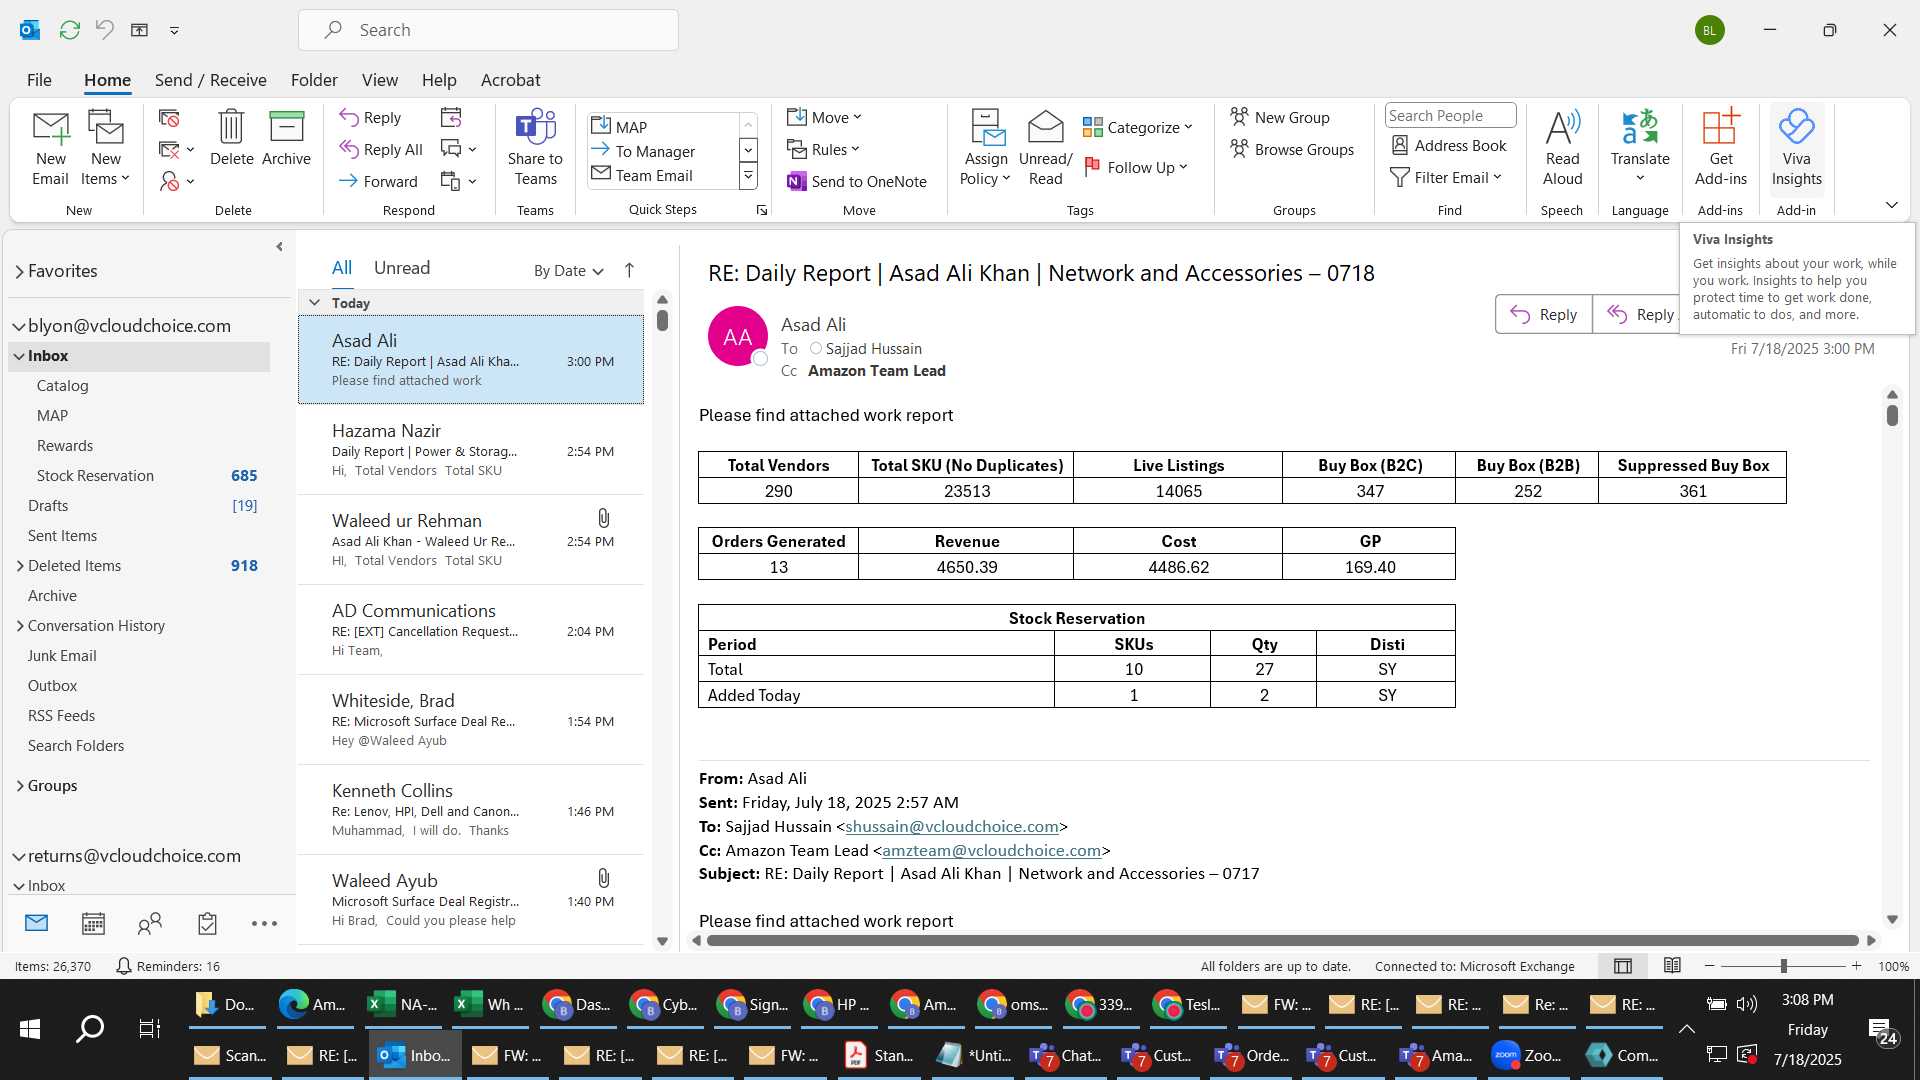The height and width of the screenshot is (1080, 1920).
Task: Click Send/Receive sync icon in title bar
Action: 69,30
